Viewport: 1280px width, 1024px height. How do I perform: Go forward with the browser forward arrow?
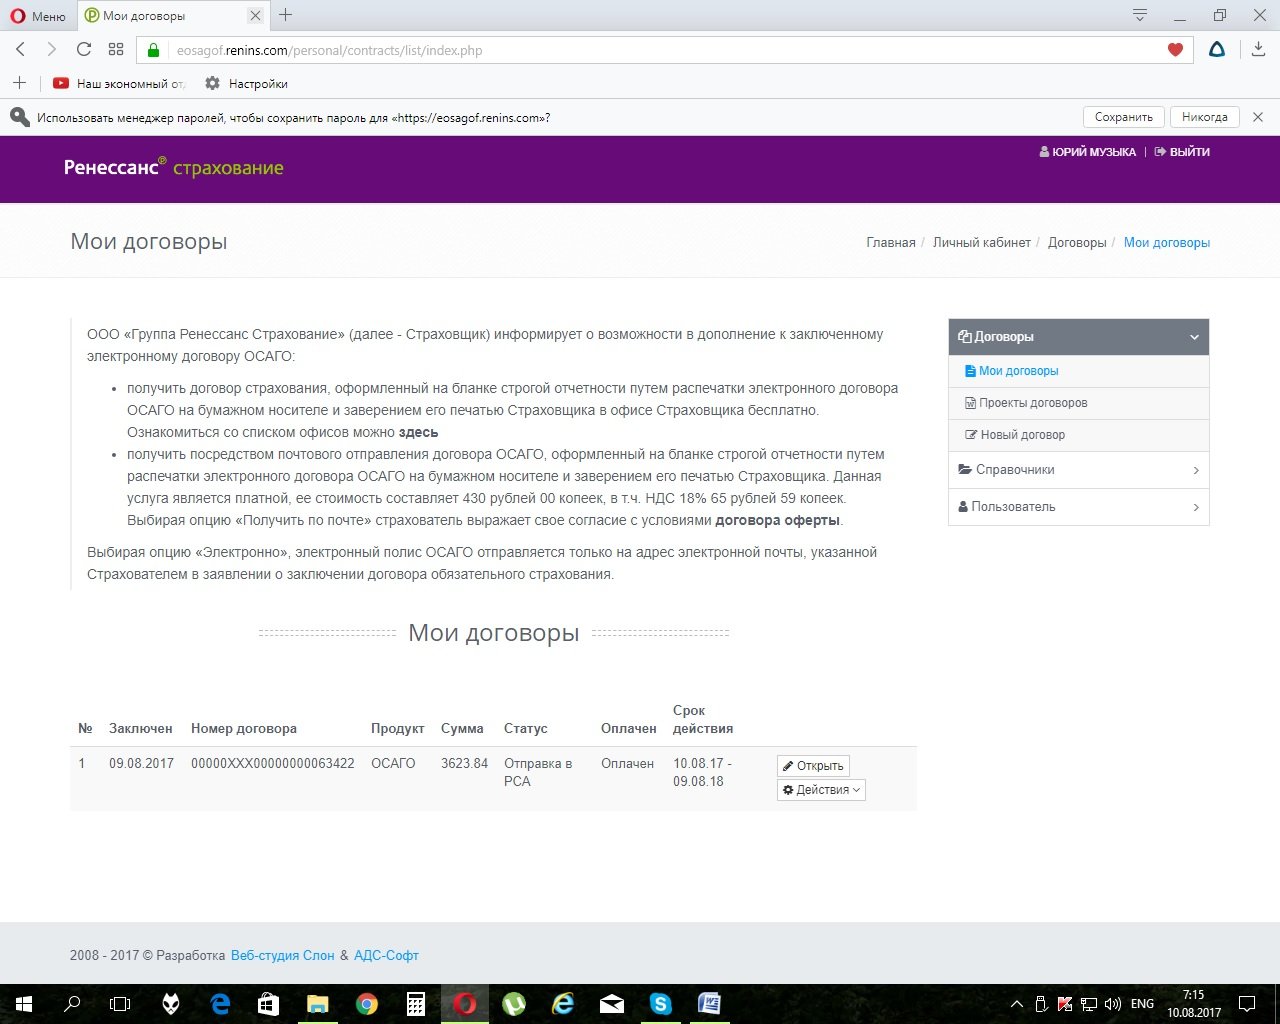point(52,49)
